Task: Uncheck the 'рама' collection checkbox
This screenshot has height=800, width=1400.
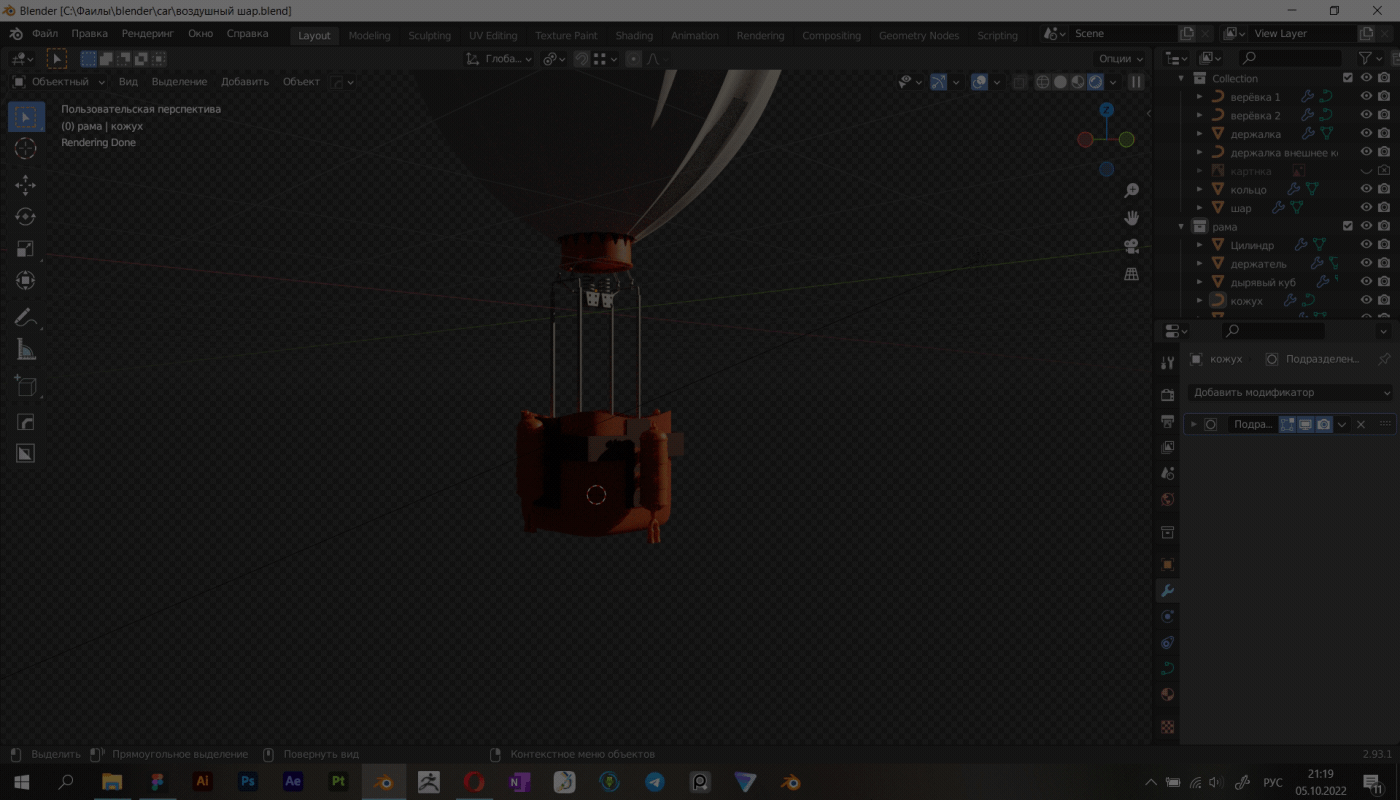Action: pos(1347,226)
